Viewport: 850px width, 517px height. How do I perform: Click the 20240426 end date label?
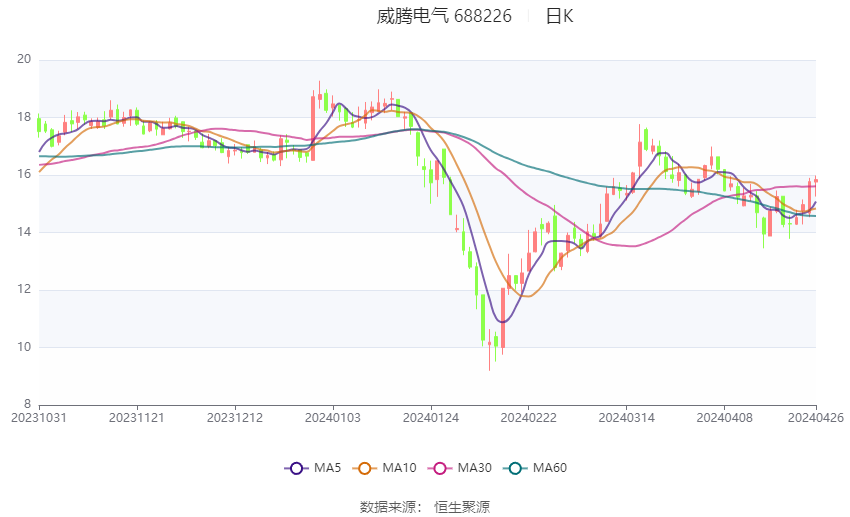816,416
